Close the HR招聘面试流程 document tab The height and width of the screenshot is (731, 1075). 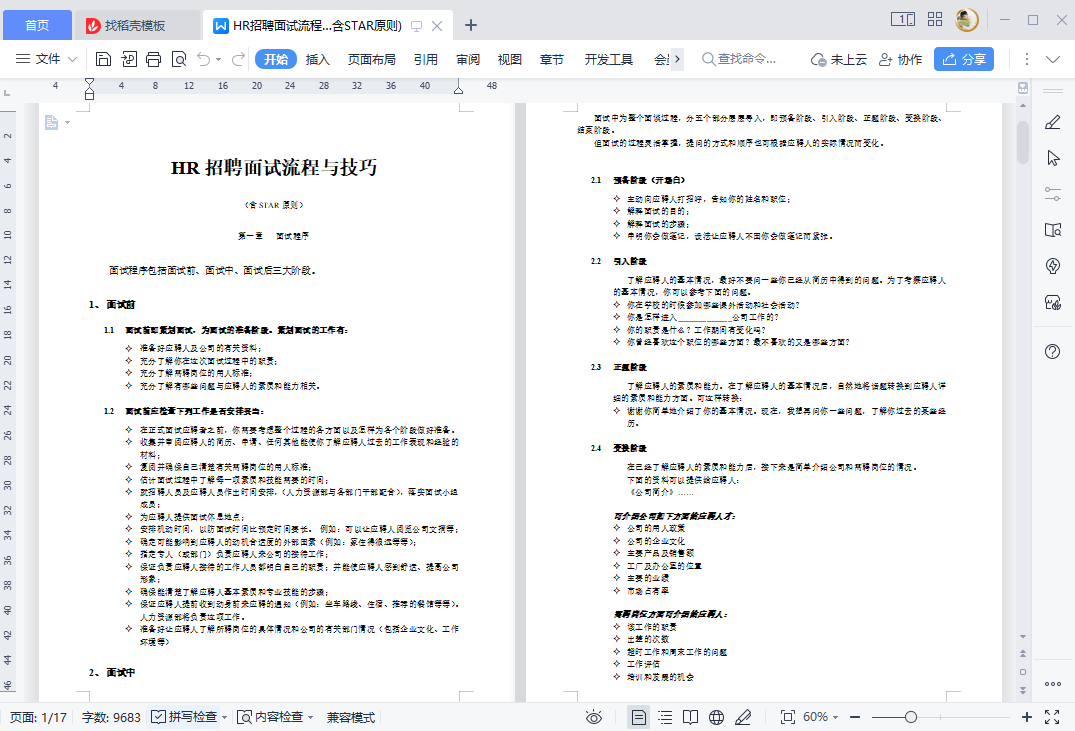437,26
